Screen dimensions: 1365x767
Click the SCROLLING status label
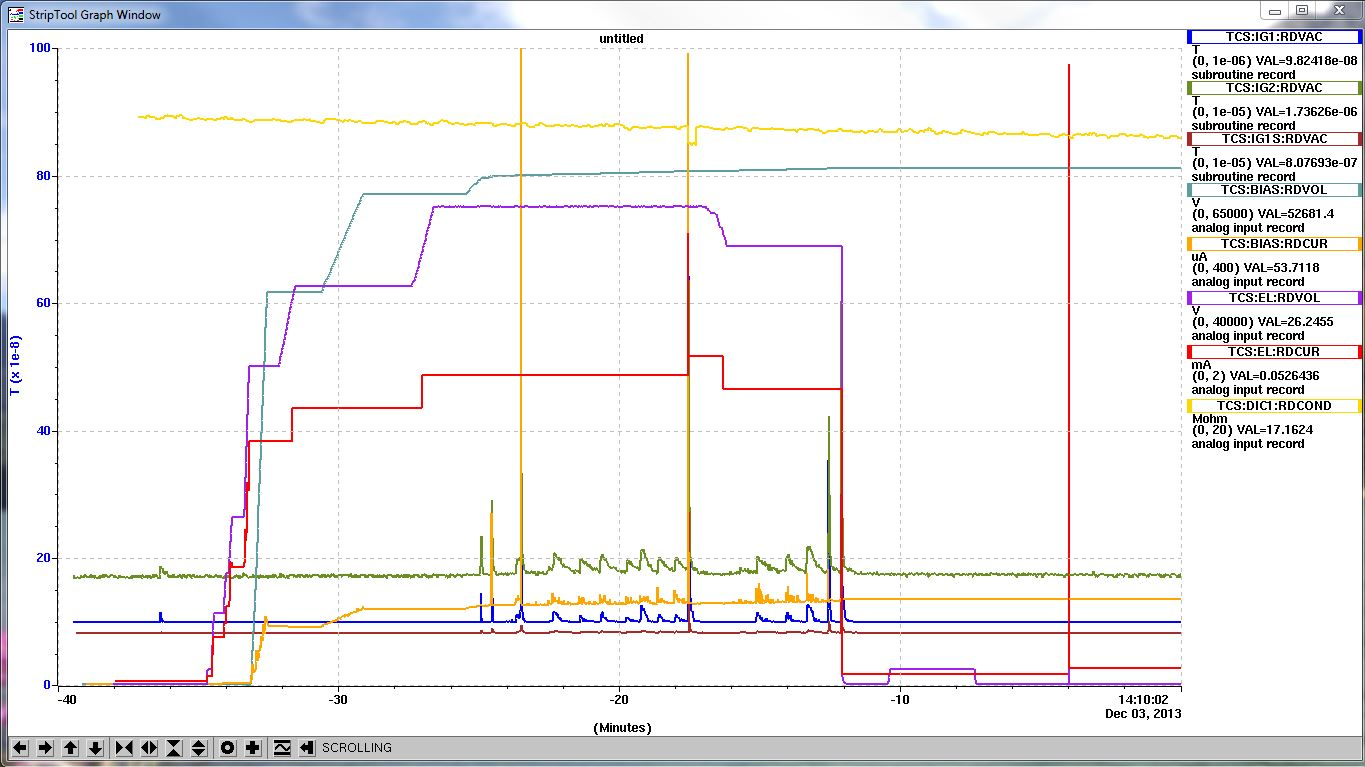pyautogui.click(x=357, y=748)
